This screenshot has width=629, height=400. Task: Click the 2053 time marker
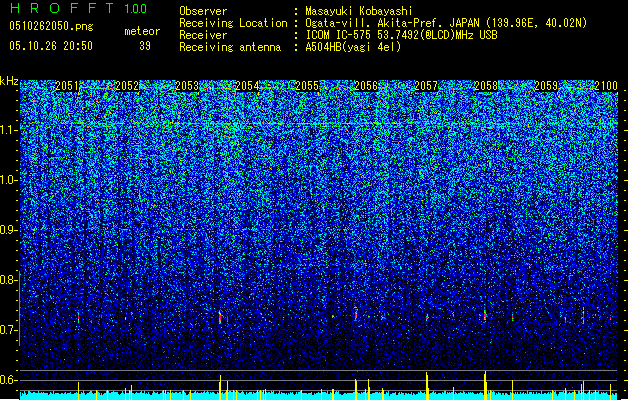tap(187, 86)
